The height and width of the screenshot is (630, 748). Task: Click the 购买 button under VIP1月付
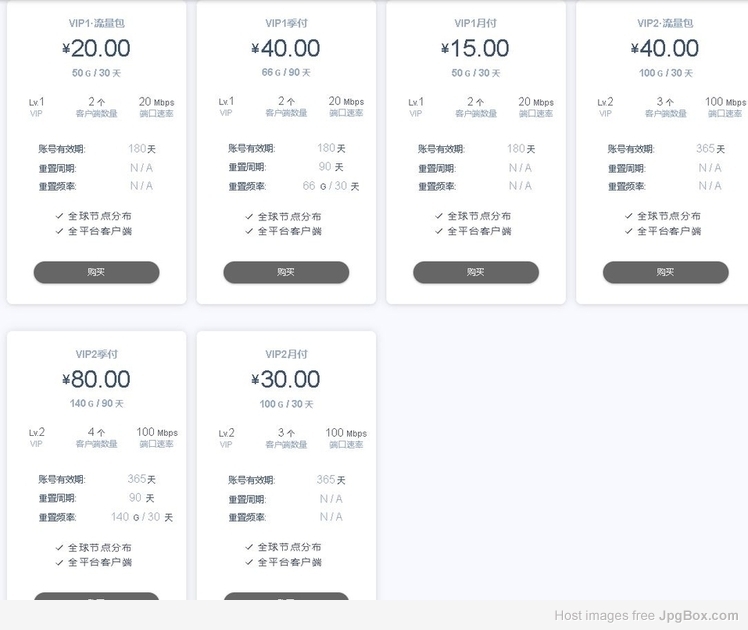(x=476, y=272)
